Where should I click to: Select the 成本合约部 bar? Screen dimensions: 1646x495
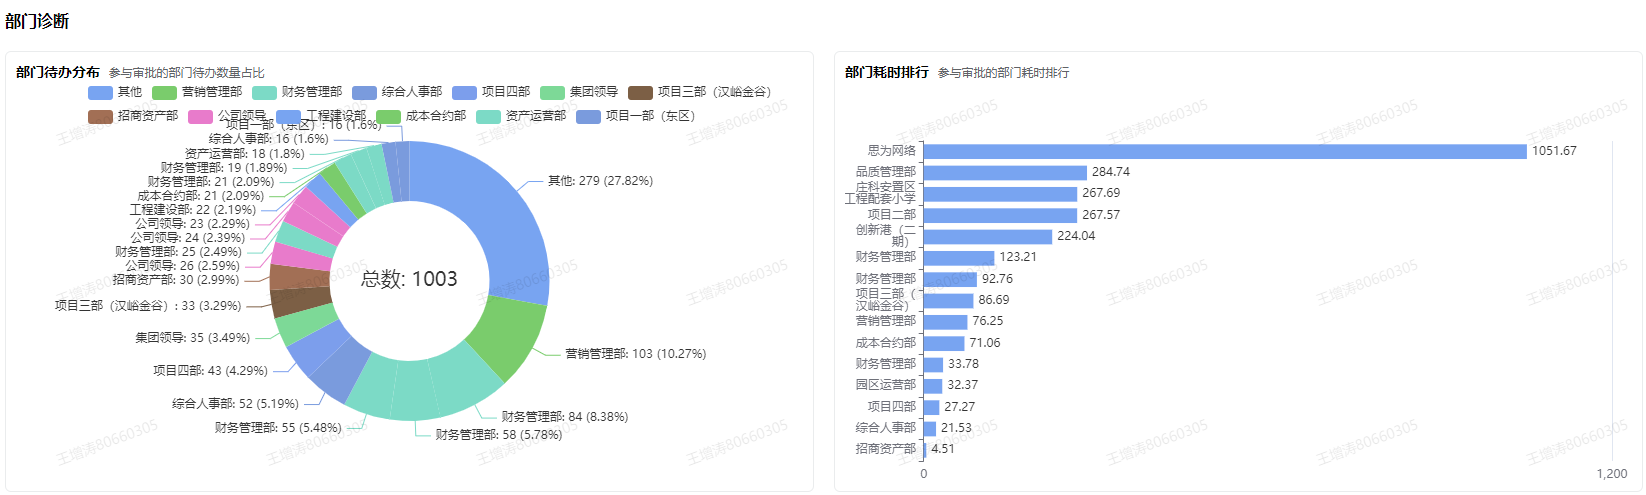[943, 343]
